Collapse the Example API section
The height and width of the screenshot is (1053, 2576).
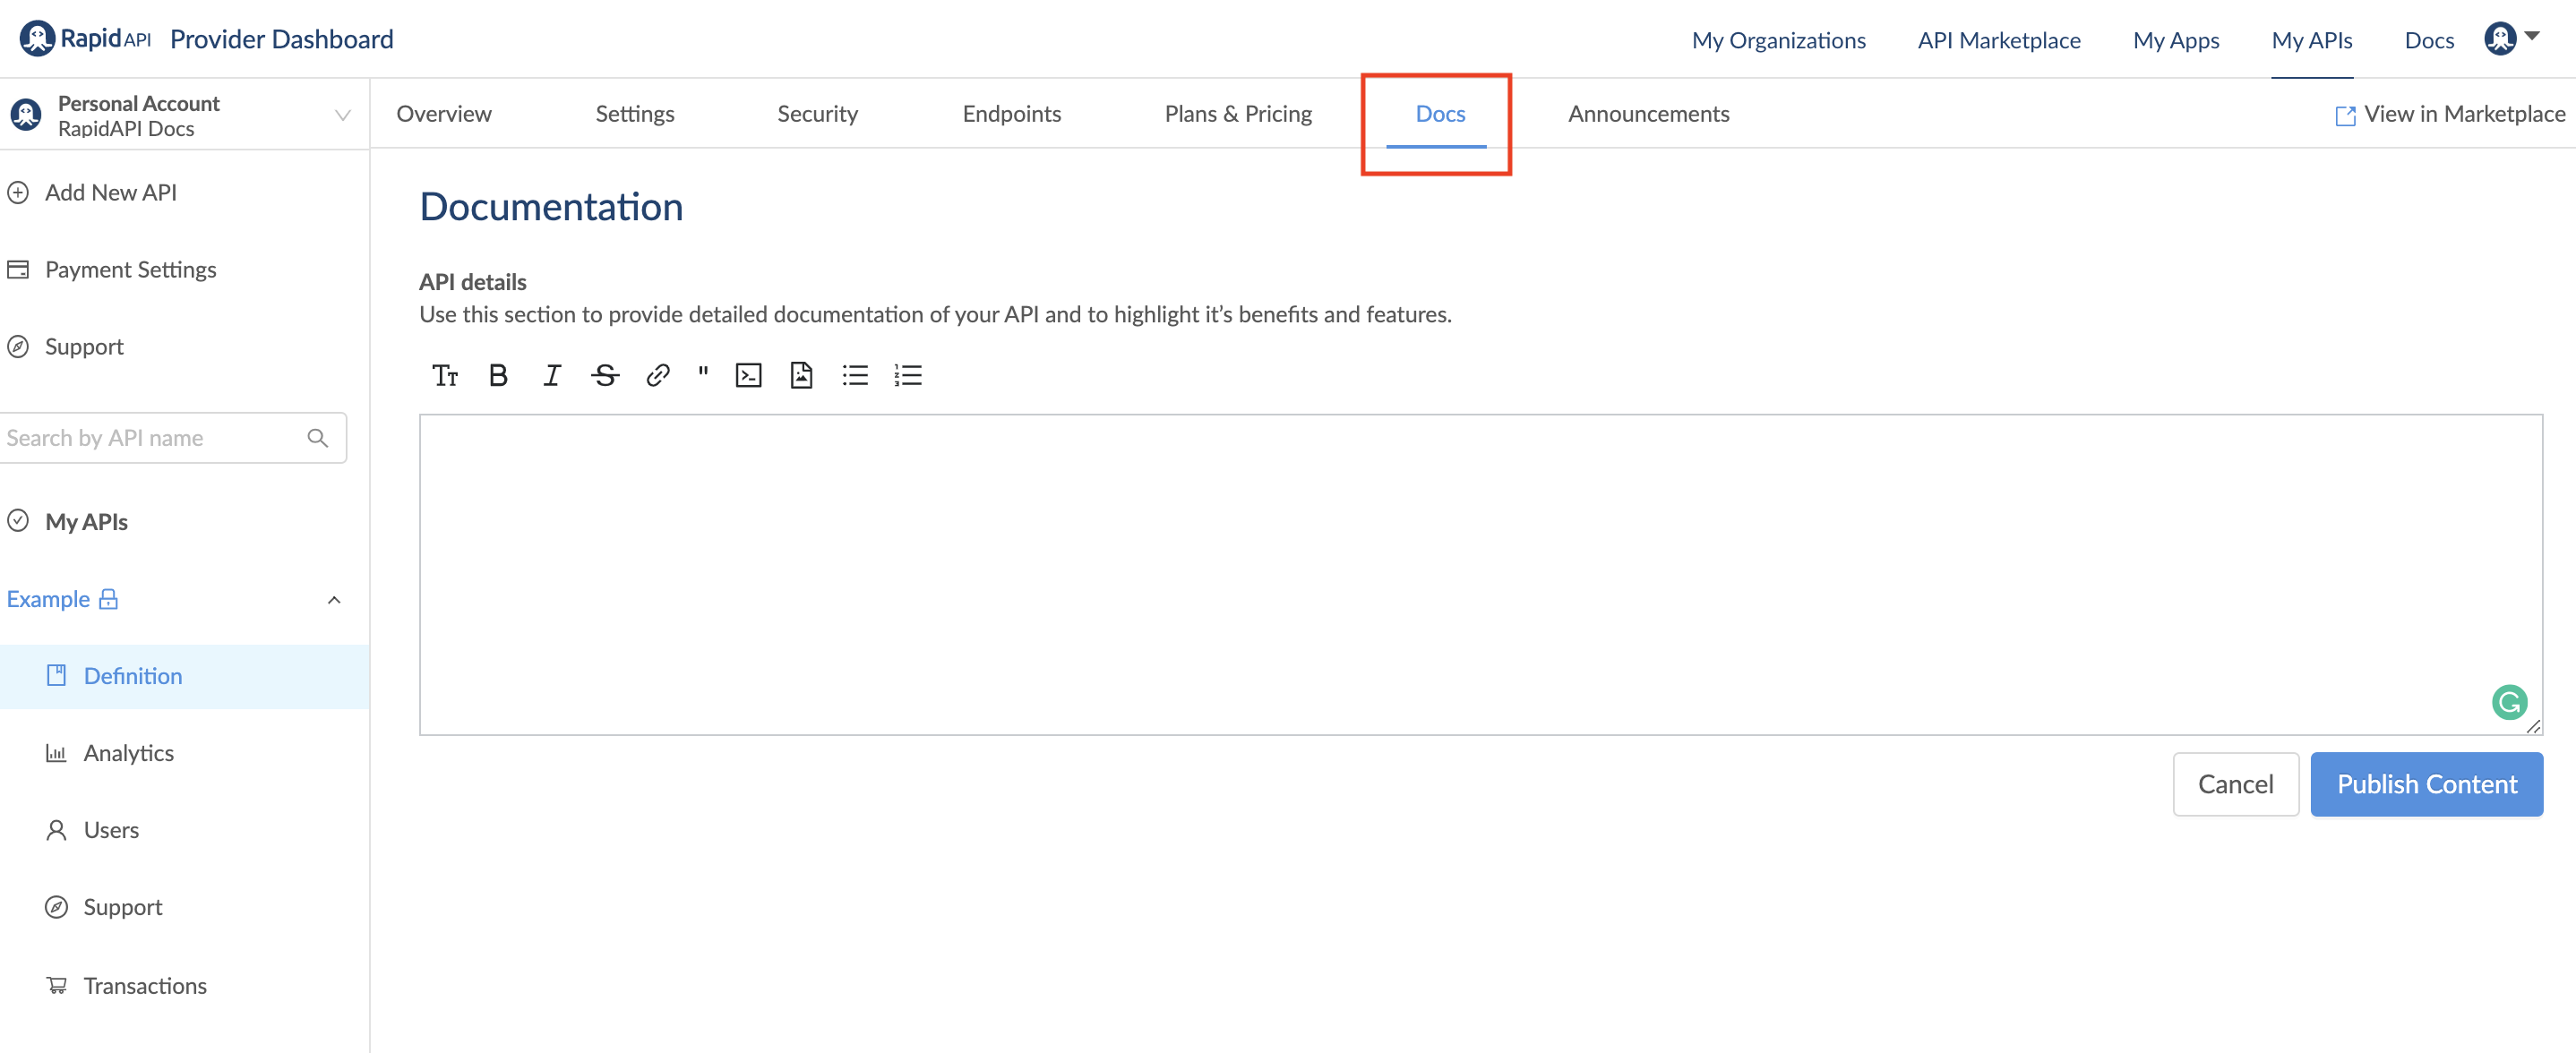click(x=334, y=600)
